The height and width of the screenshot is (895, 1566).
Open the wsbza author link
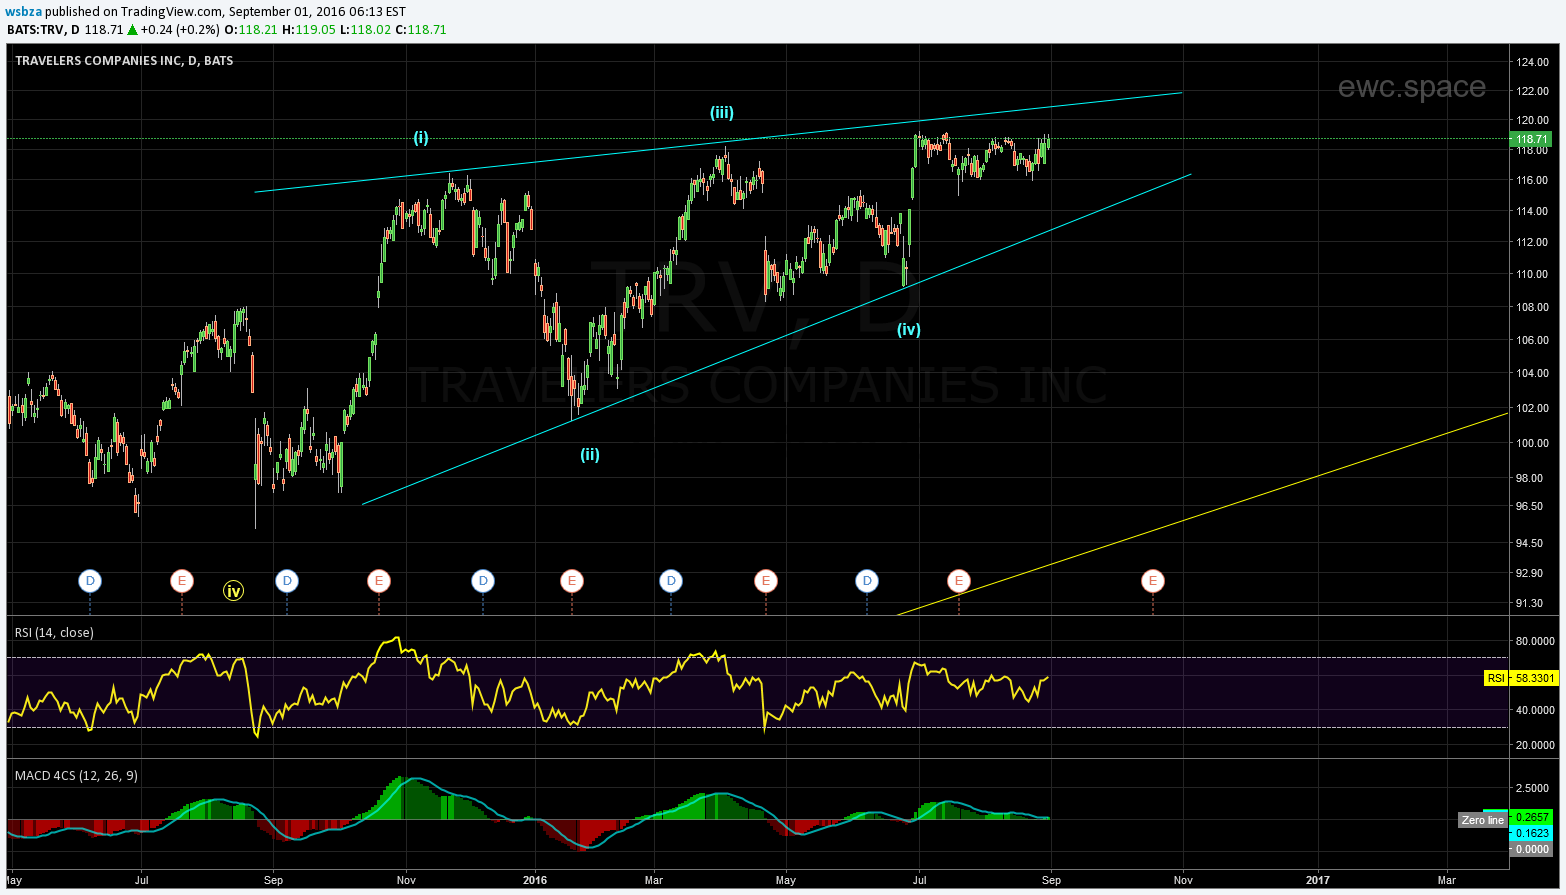(25, 11)
